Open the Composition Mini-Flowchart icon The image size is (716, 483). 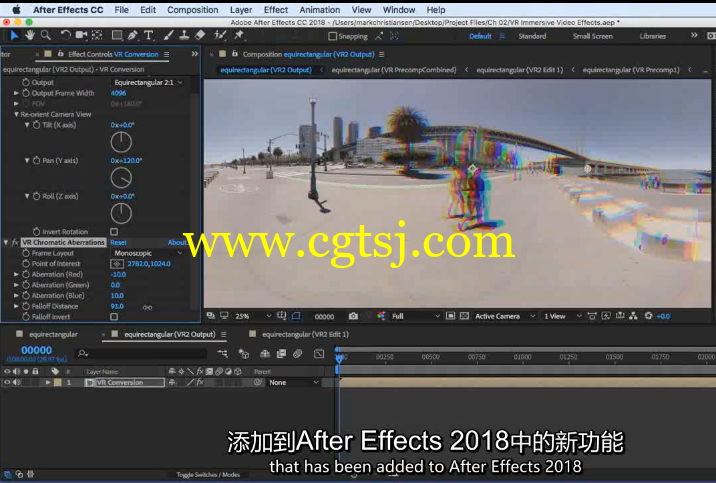click(x=222, y=353)
